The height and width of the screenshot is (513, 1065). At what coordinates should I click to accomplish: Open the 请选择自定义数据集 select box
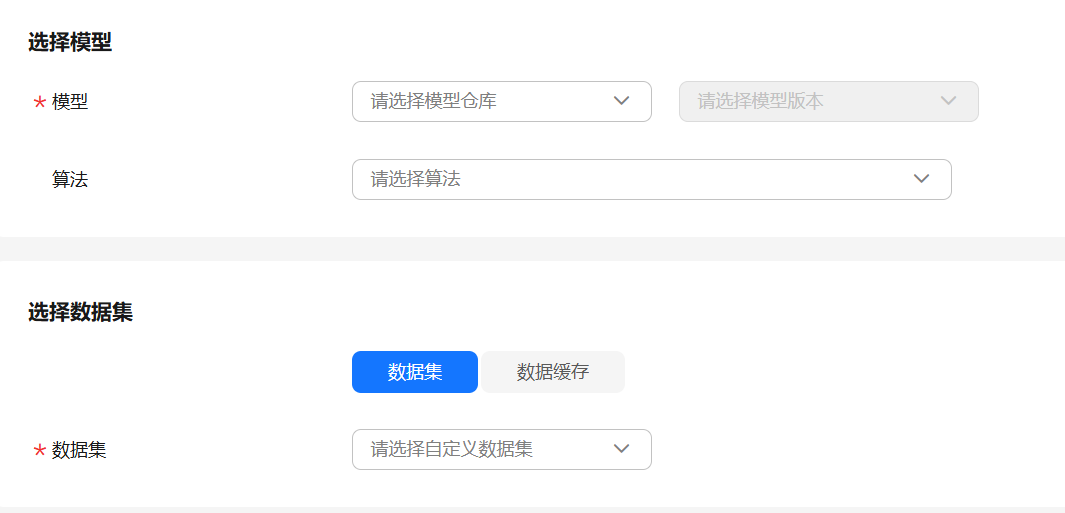(x=480, y=449)
